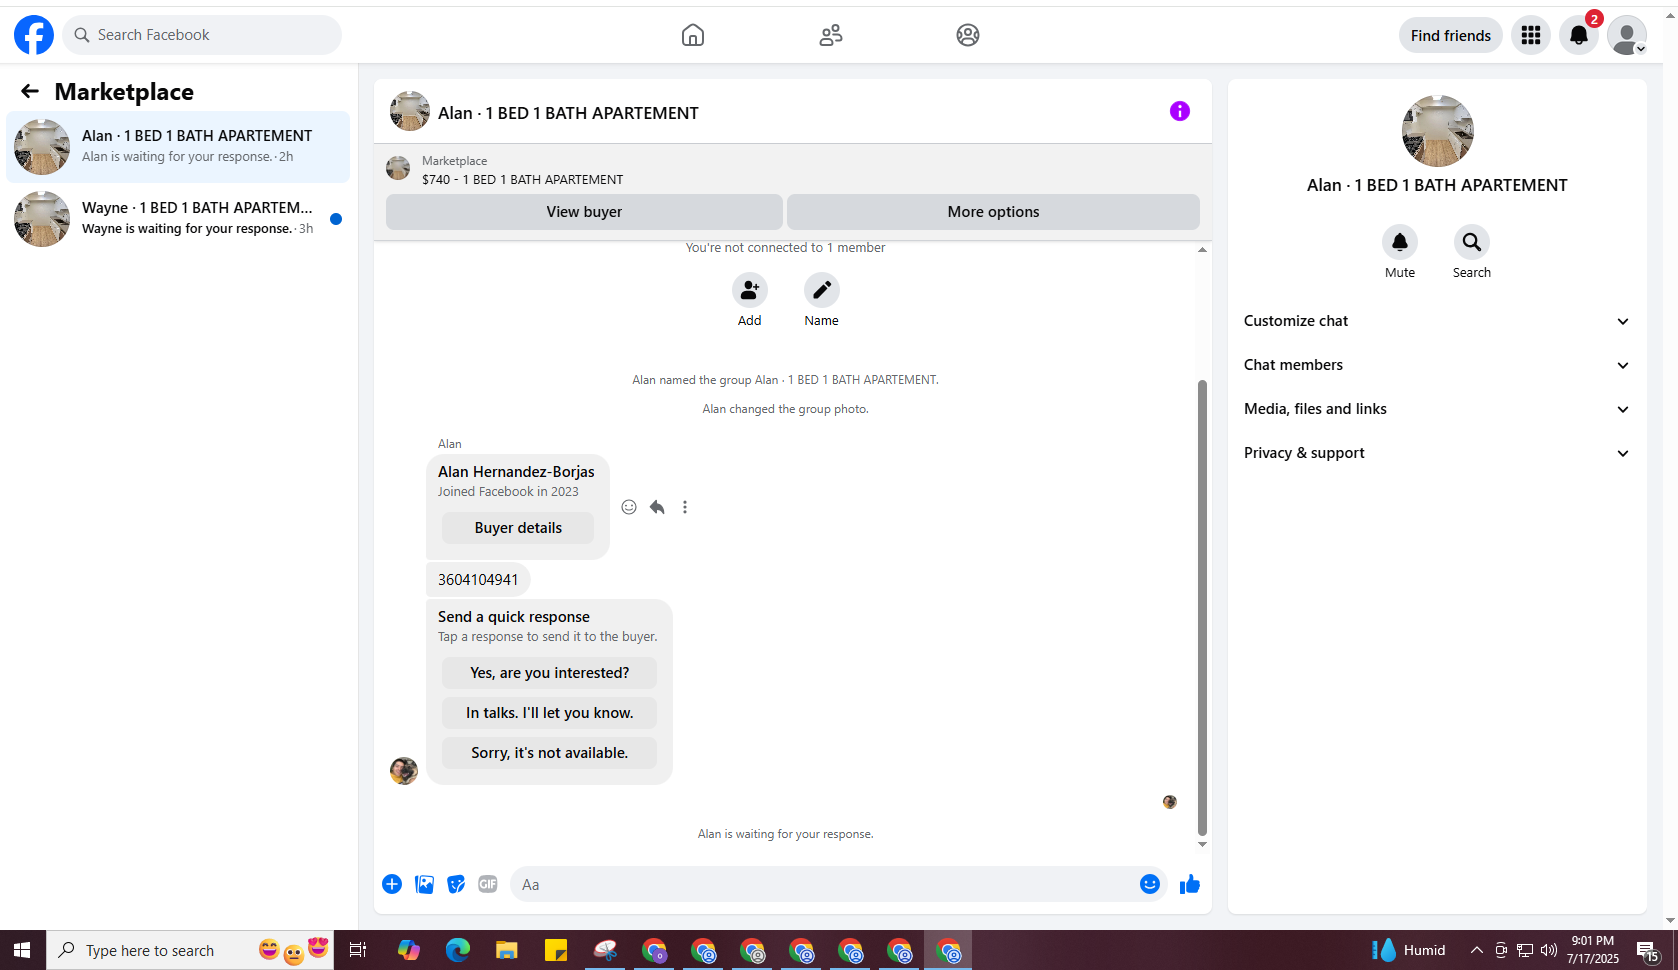The height and width of the screenshot is (970, 1678).
Task: Launch Microsoft Edge from the taskbar
Action: click(x=457, y=950)
